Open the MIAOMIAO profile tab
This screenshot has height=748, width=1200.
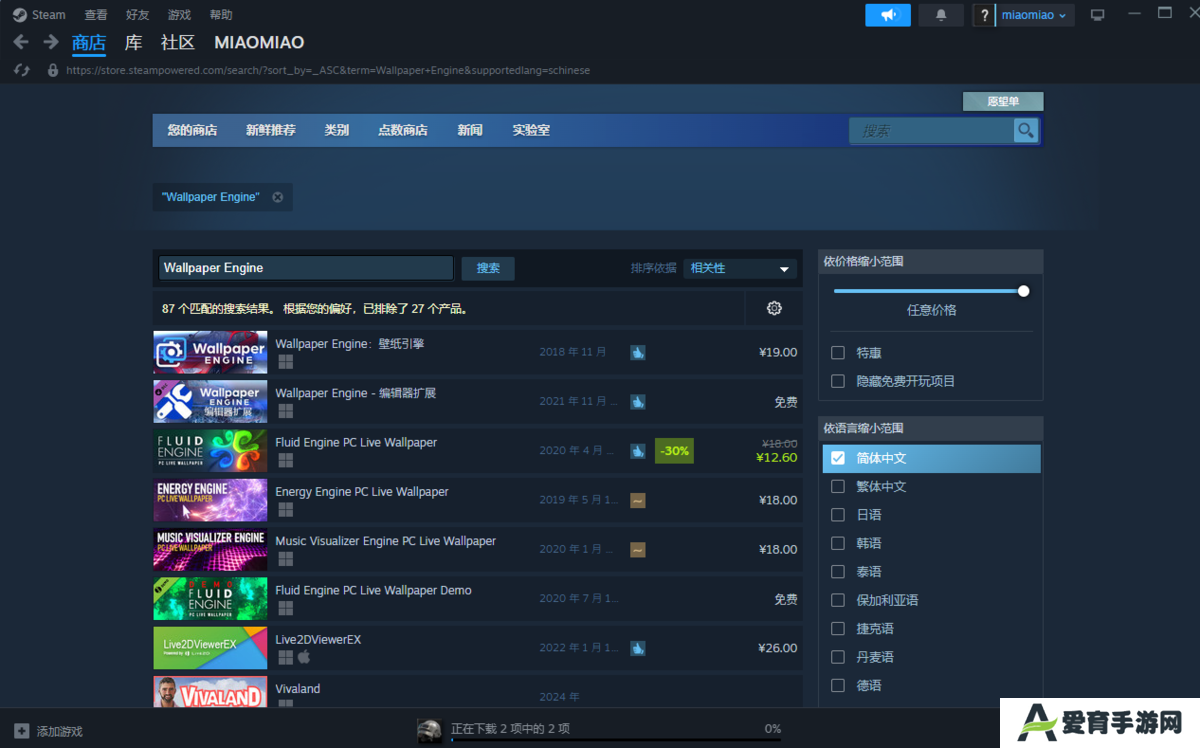pyautogui.click(x=259, y=42)
